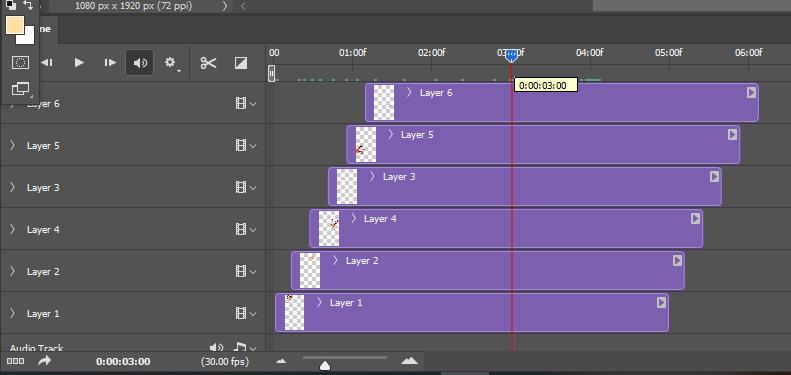Click the blue playhead marker

[x=512, y=56]
